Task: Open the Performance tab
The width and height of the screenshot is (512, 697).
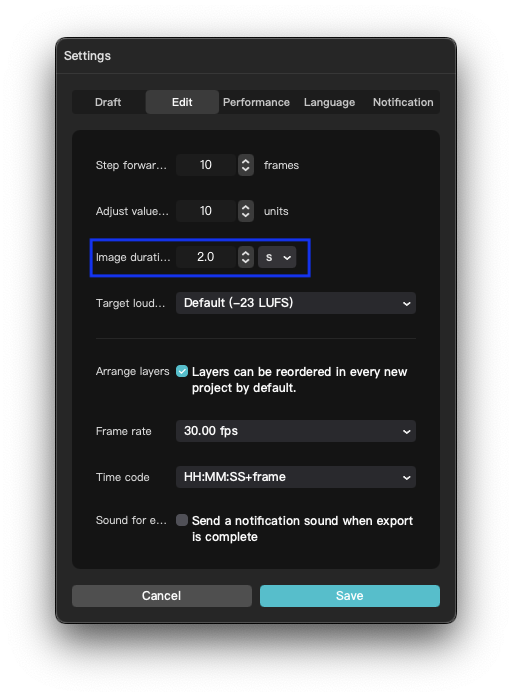Action: click(x=256, y=102)
